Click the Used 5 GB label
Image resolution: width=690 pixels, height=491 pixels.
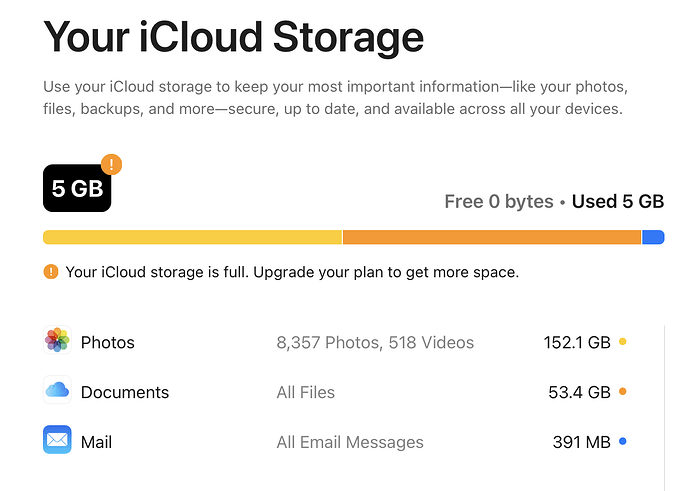pyautogui.click(x=618, y=202)
